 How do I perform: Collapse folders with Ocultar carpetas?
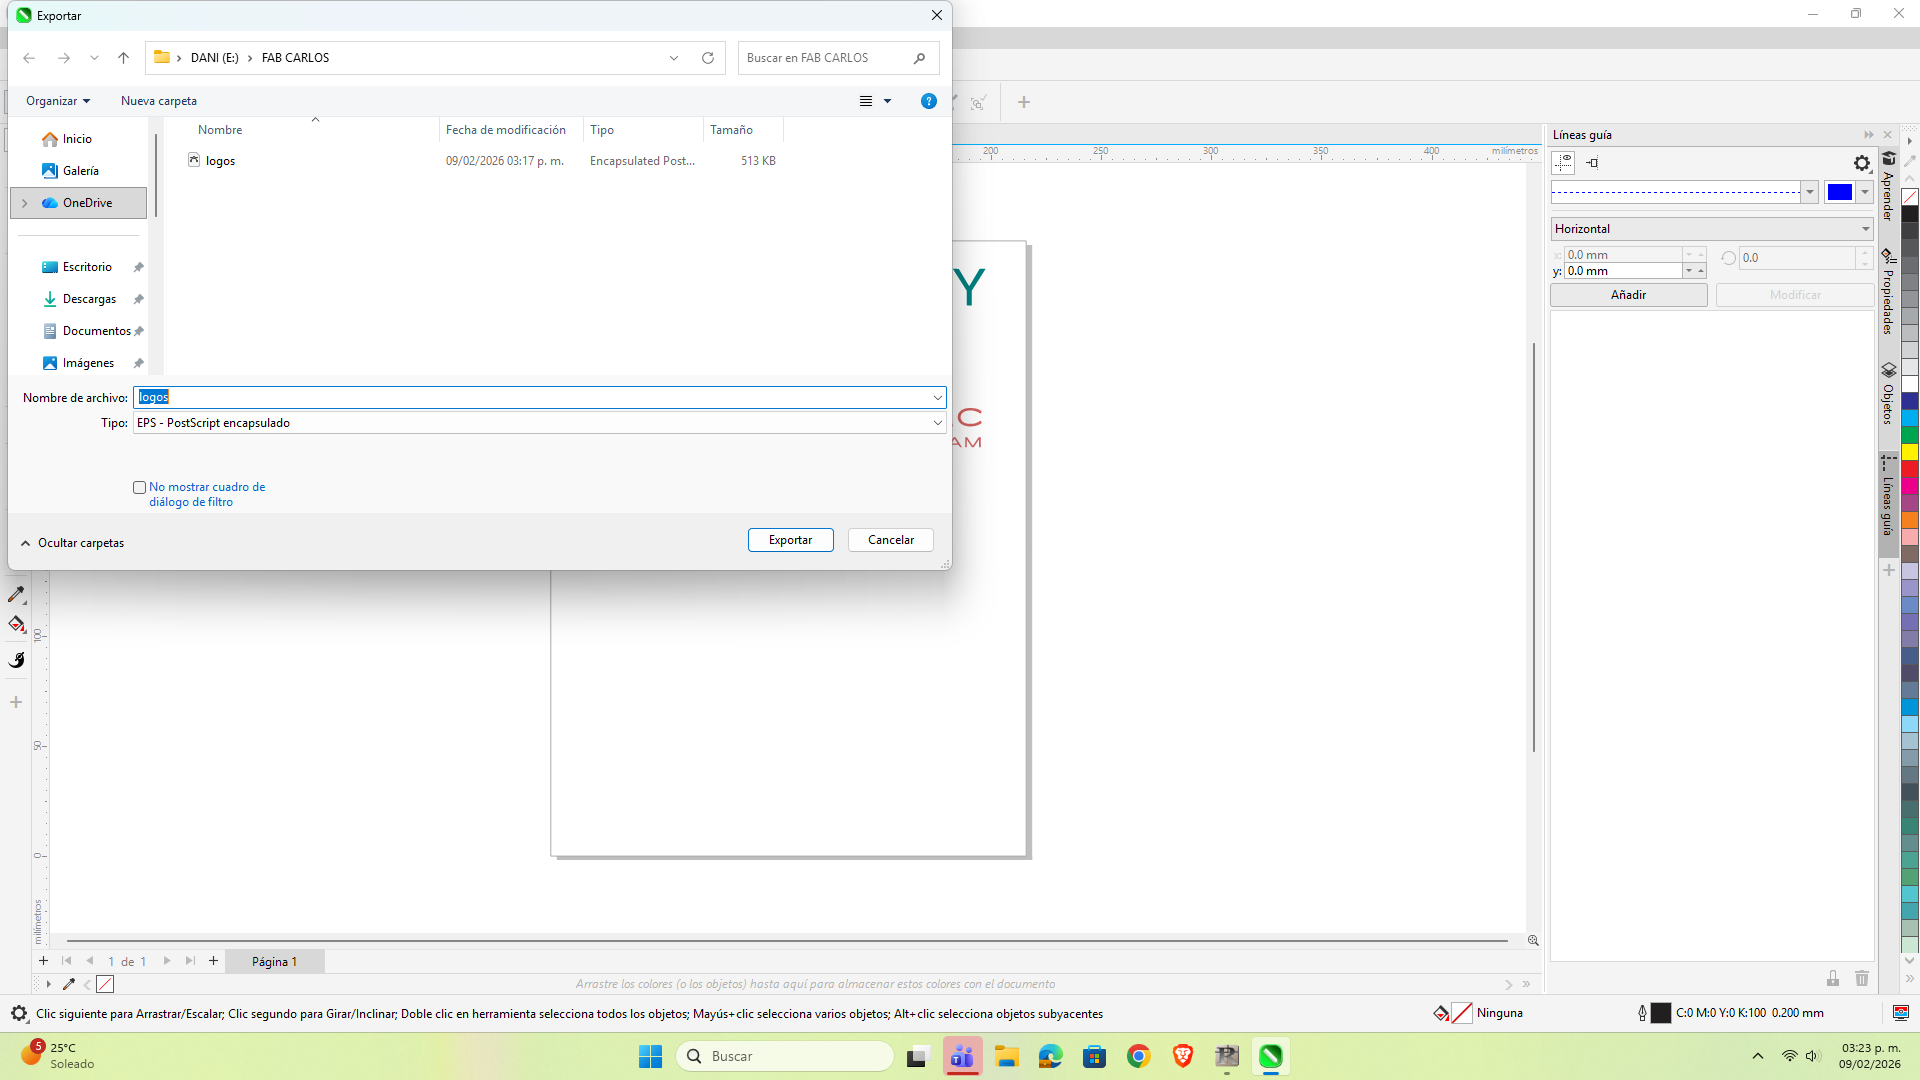(72, 543)
